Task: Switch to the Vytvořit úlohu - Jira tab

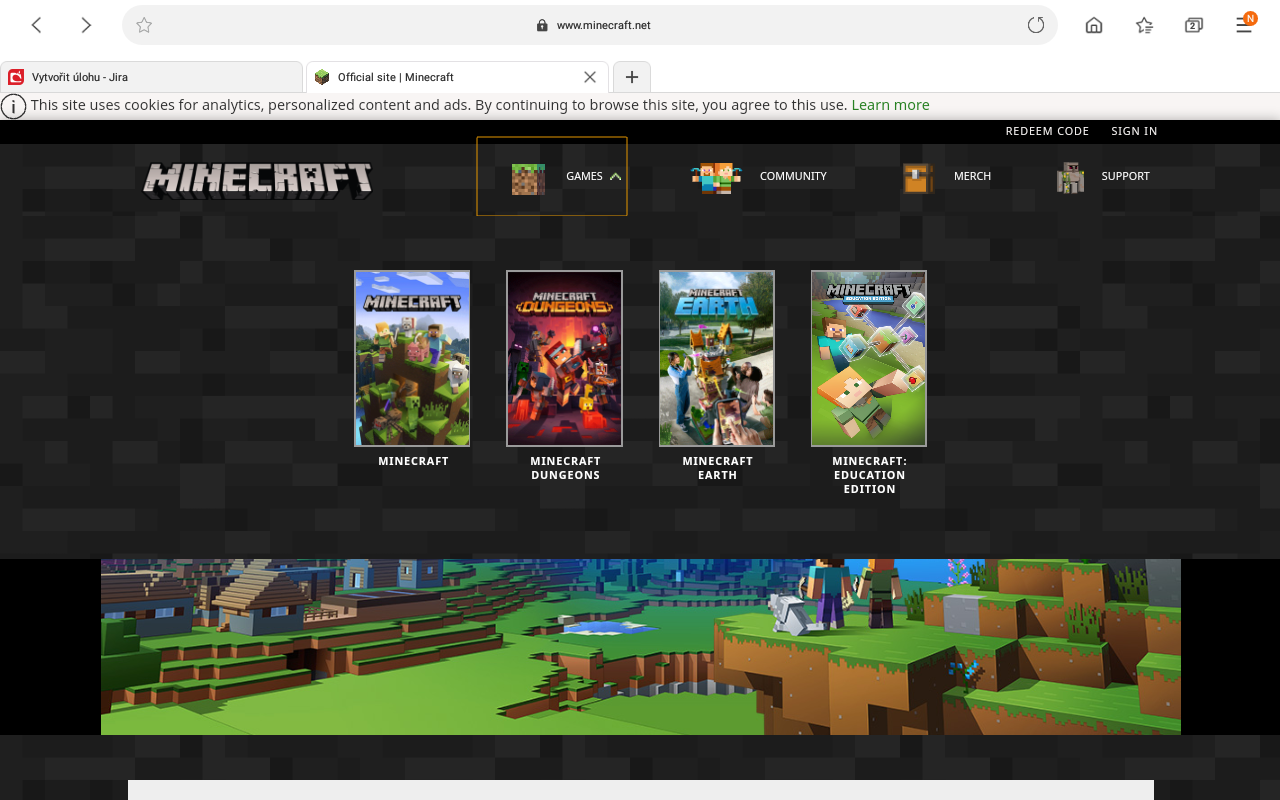Action: (152, 77)
